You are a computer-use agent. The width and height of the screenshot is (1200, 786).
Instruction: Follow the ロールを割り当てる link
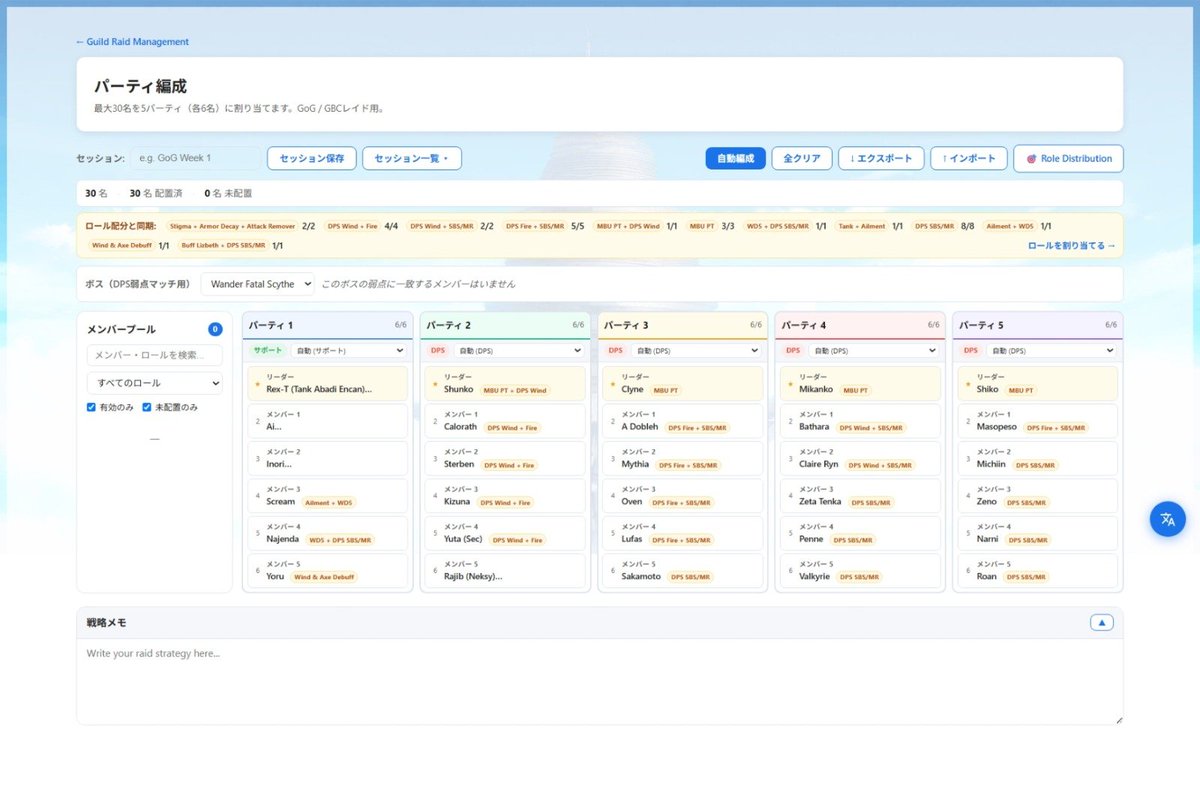[x=1071, y=245]
